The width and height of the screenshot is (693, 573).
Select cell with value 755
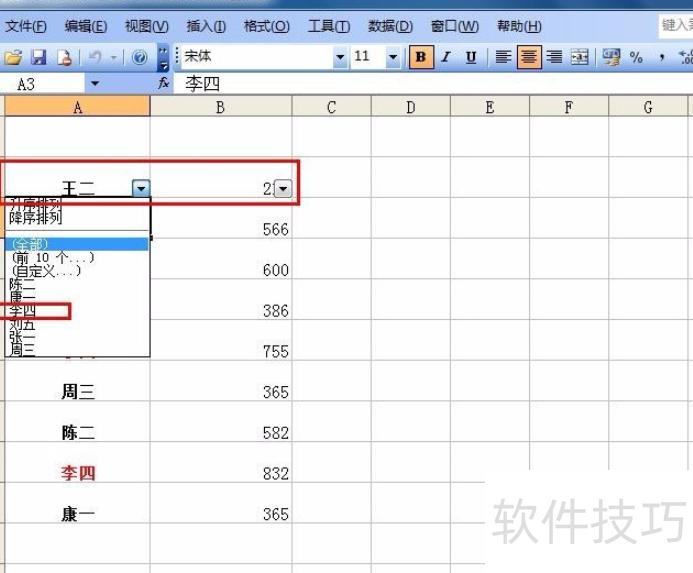click(x=221, y=340)
